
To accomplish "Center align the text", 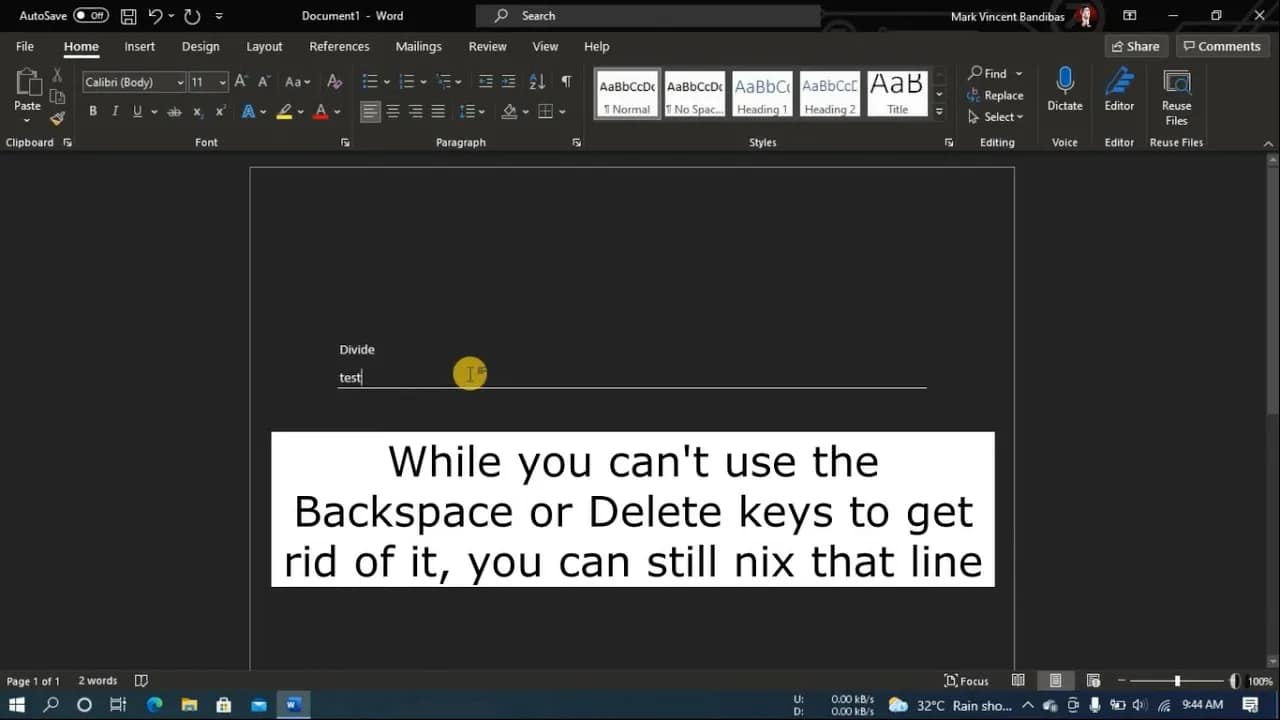I will pyautogui.click(x=393, y=112).
